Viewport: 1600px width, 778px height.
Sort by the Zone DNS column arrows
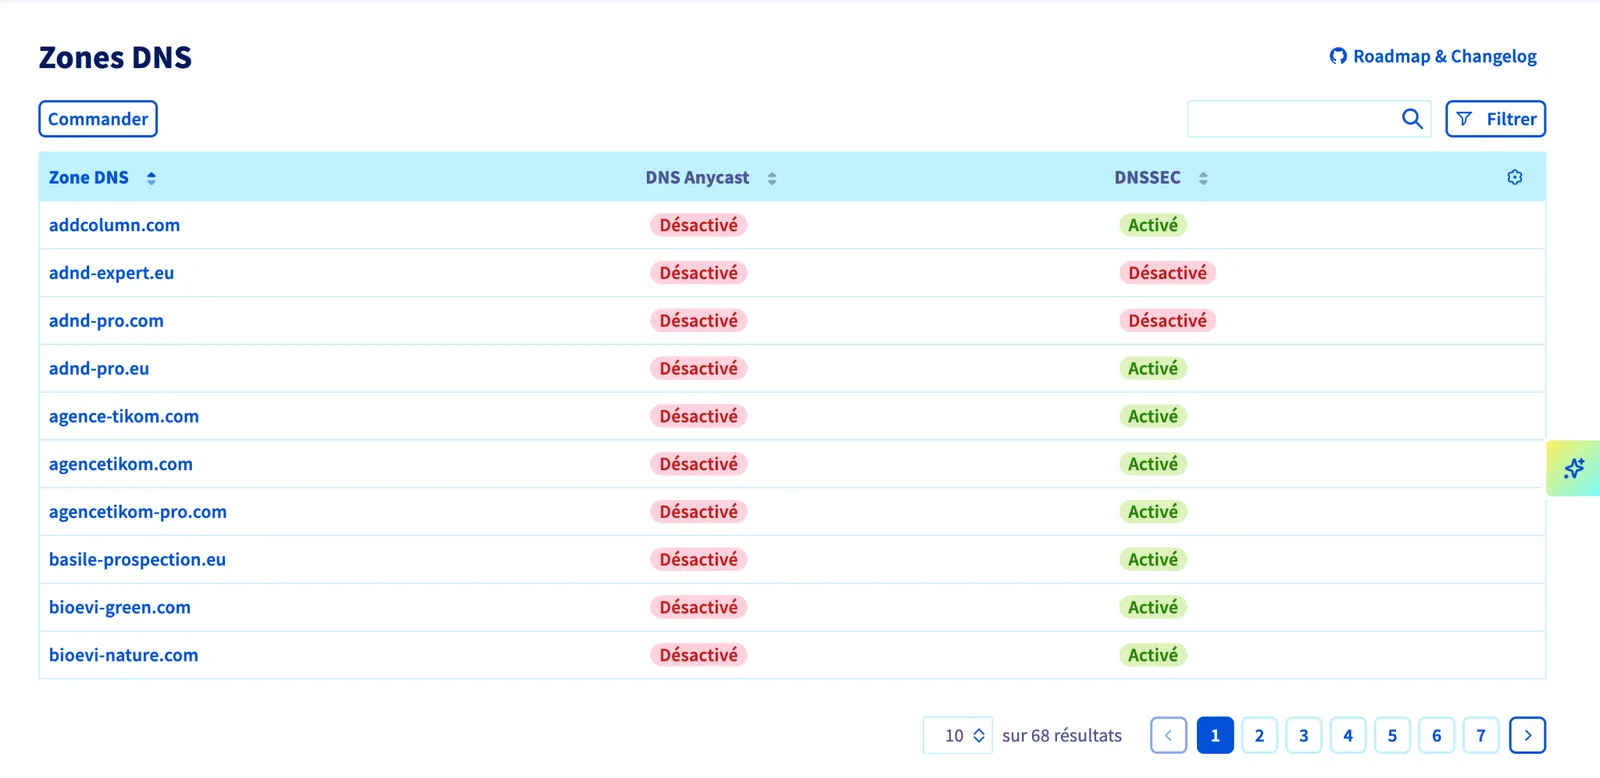point(151,178)
